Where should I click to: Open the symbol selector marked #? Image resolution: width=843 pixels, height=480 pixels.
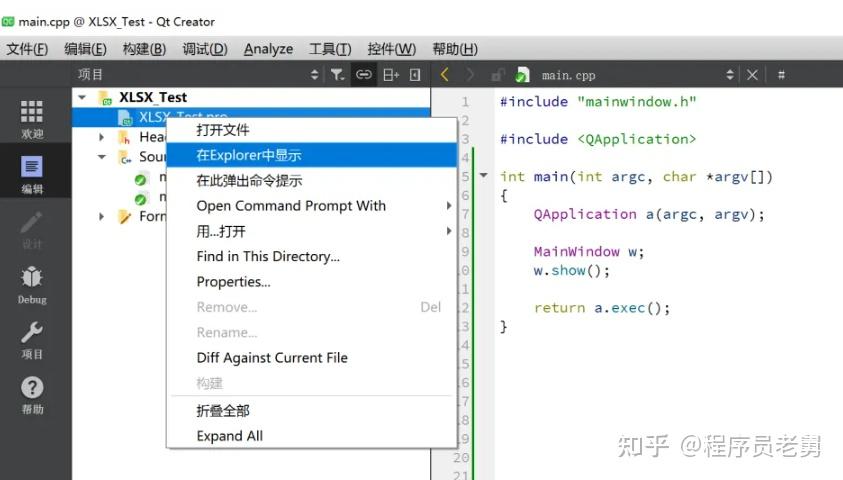coord(781,75)
